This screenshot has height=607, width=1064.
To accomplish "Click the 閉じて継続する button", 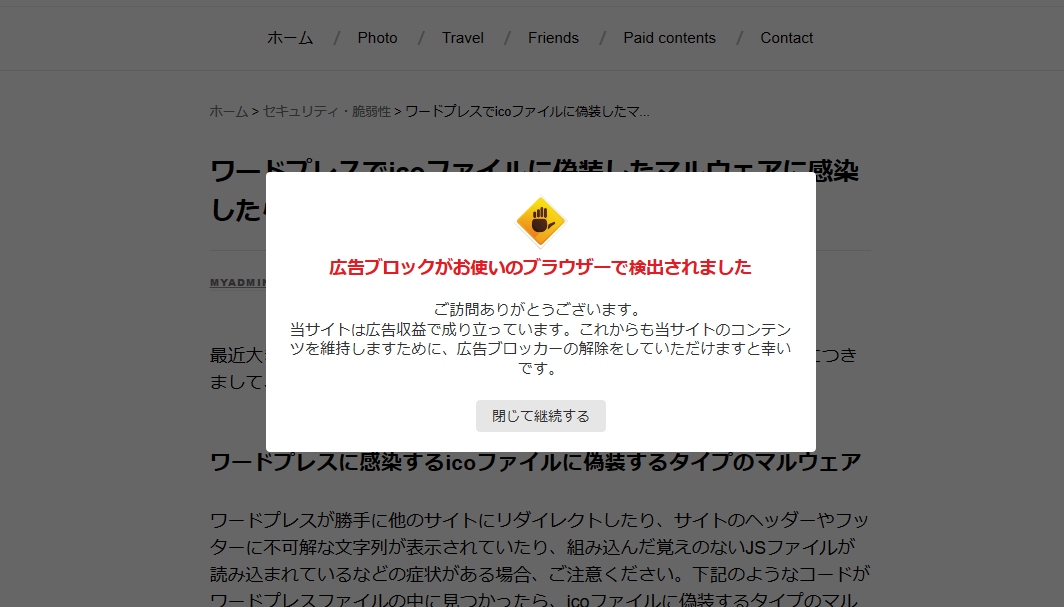I will (540, 416).
